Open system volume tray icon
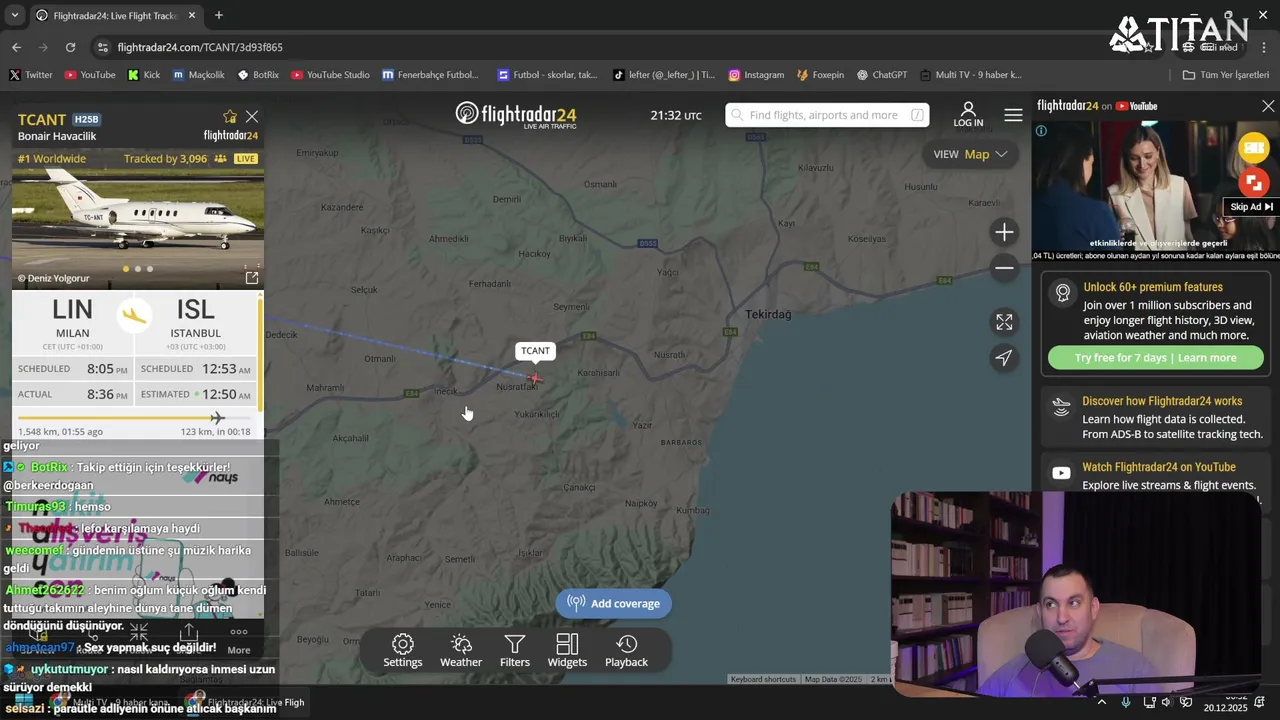 click(x=1167, y=703)
